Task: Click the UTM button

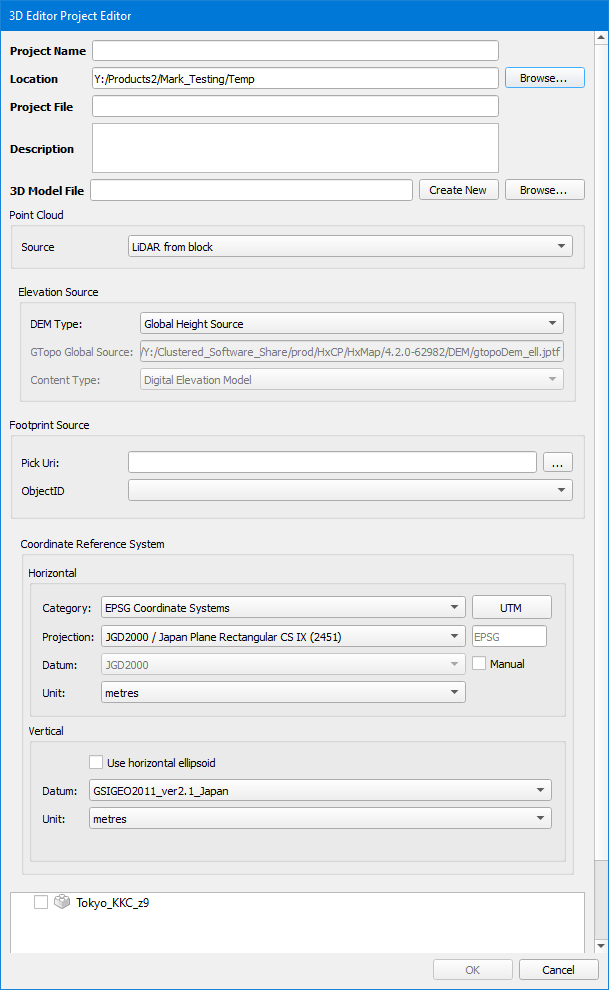Action: (511, 607)
